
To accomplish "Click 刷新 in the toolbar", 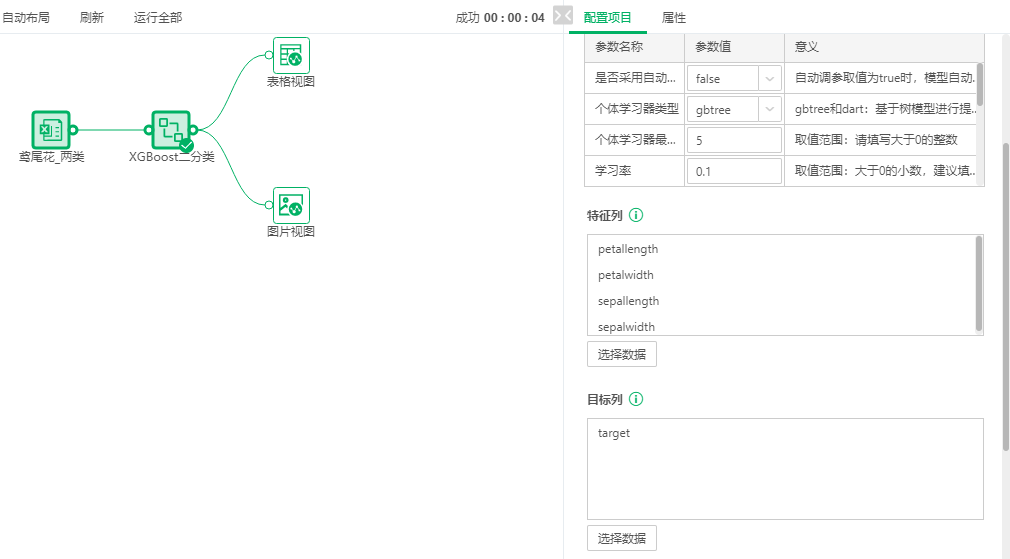I will click(91, 17).
